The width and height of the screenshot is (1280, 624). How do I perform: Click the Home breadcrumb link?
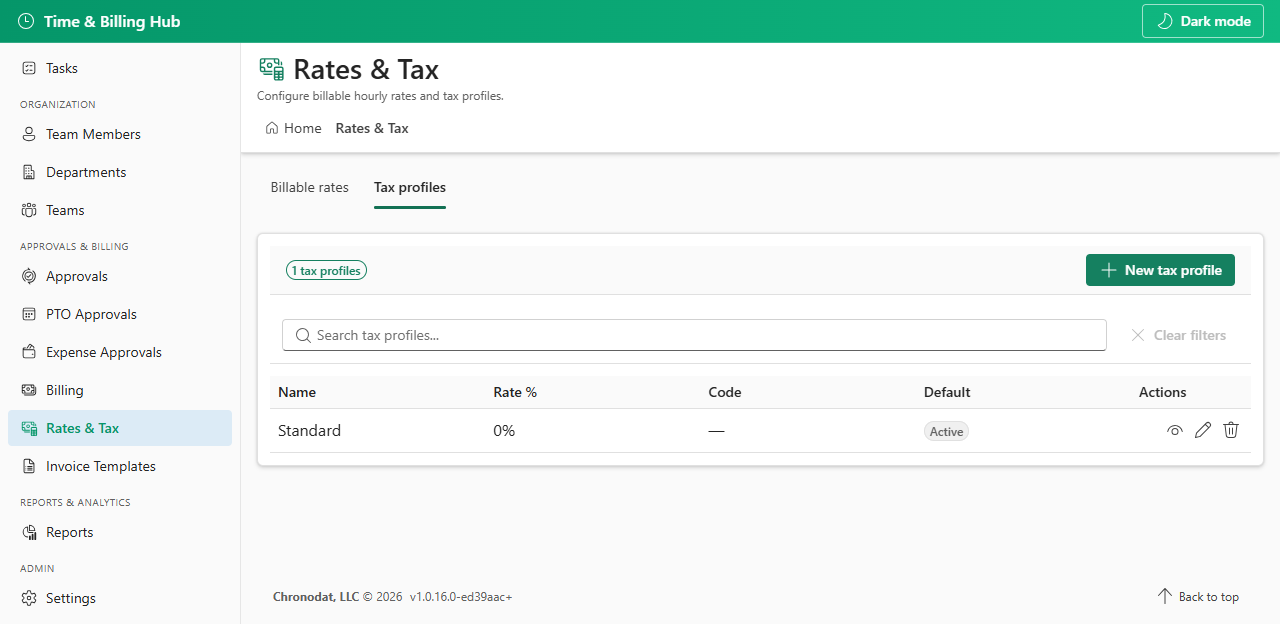(x=293, y=128)
